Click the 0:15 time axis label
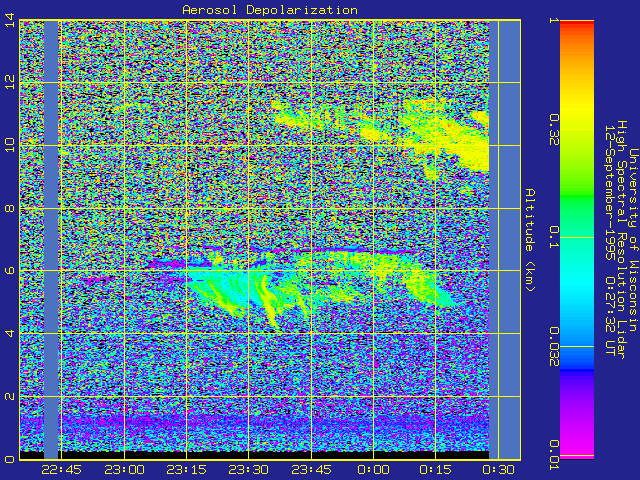The height and width of the screenshot is (480, 640). tap(436, 470)
